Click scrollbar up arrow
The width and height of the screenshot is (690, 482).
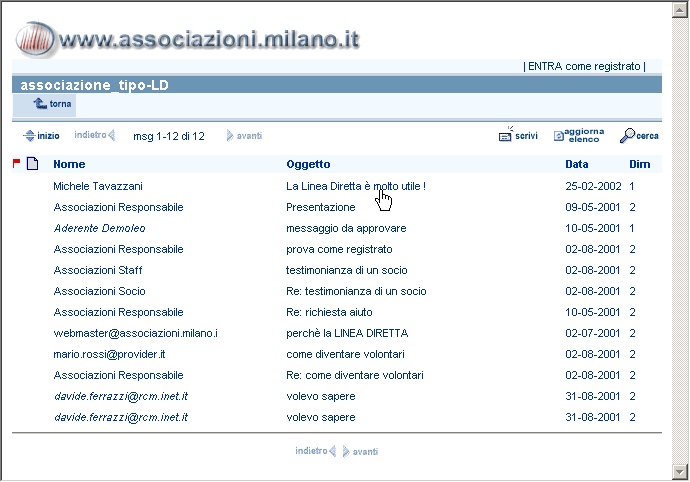coord(680,10)
